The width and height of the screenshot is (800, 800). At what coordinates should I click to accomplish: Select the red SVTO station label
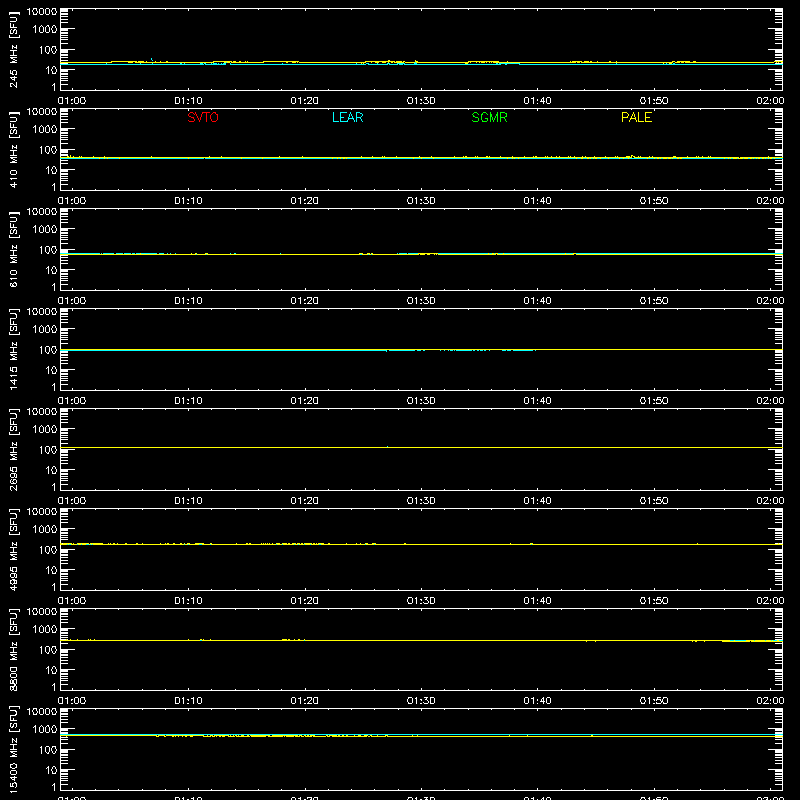point(203,117)
